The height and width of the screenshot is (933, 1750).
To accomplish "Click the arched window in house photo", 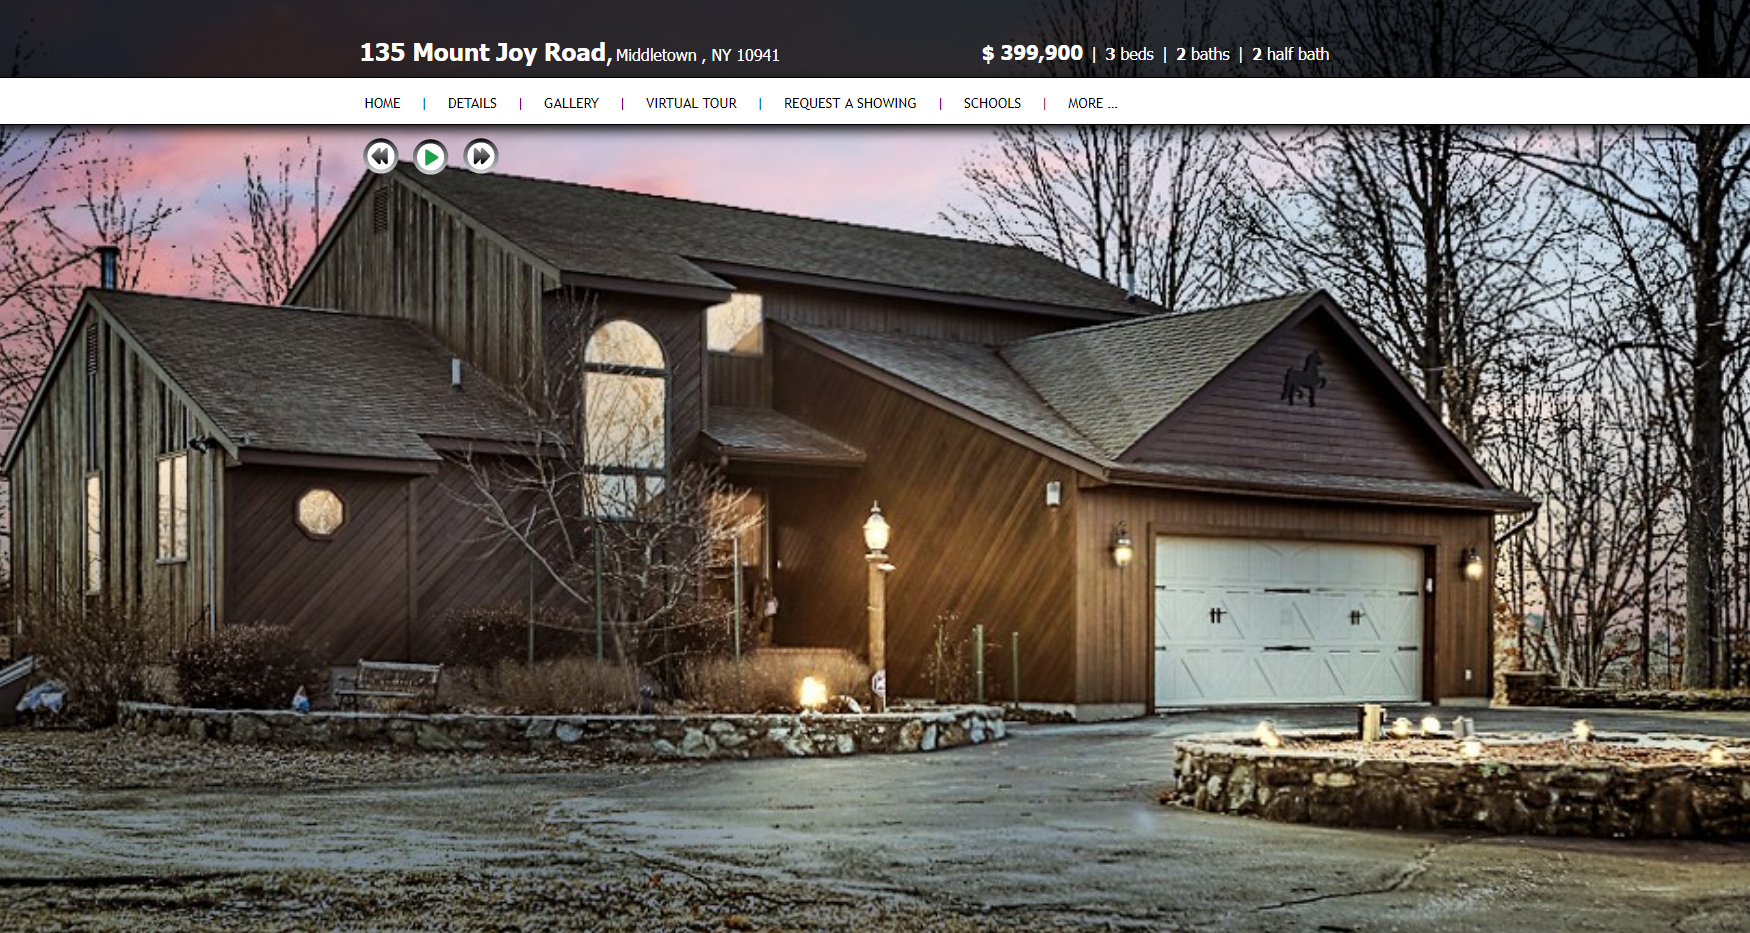I will coord(625,418).
